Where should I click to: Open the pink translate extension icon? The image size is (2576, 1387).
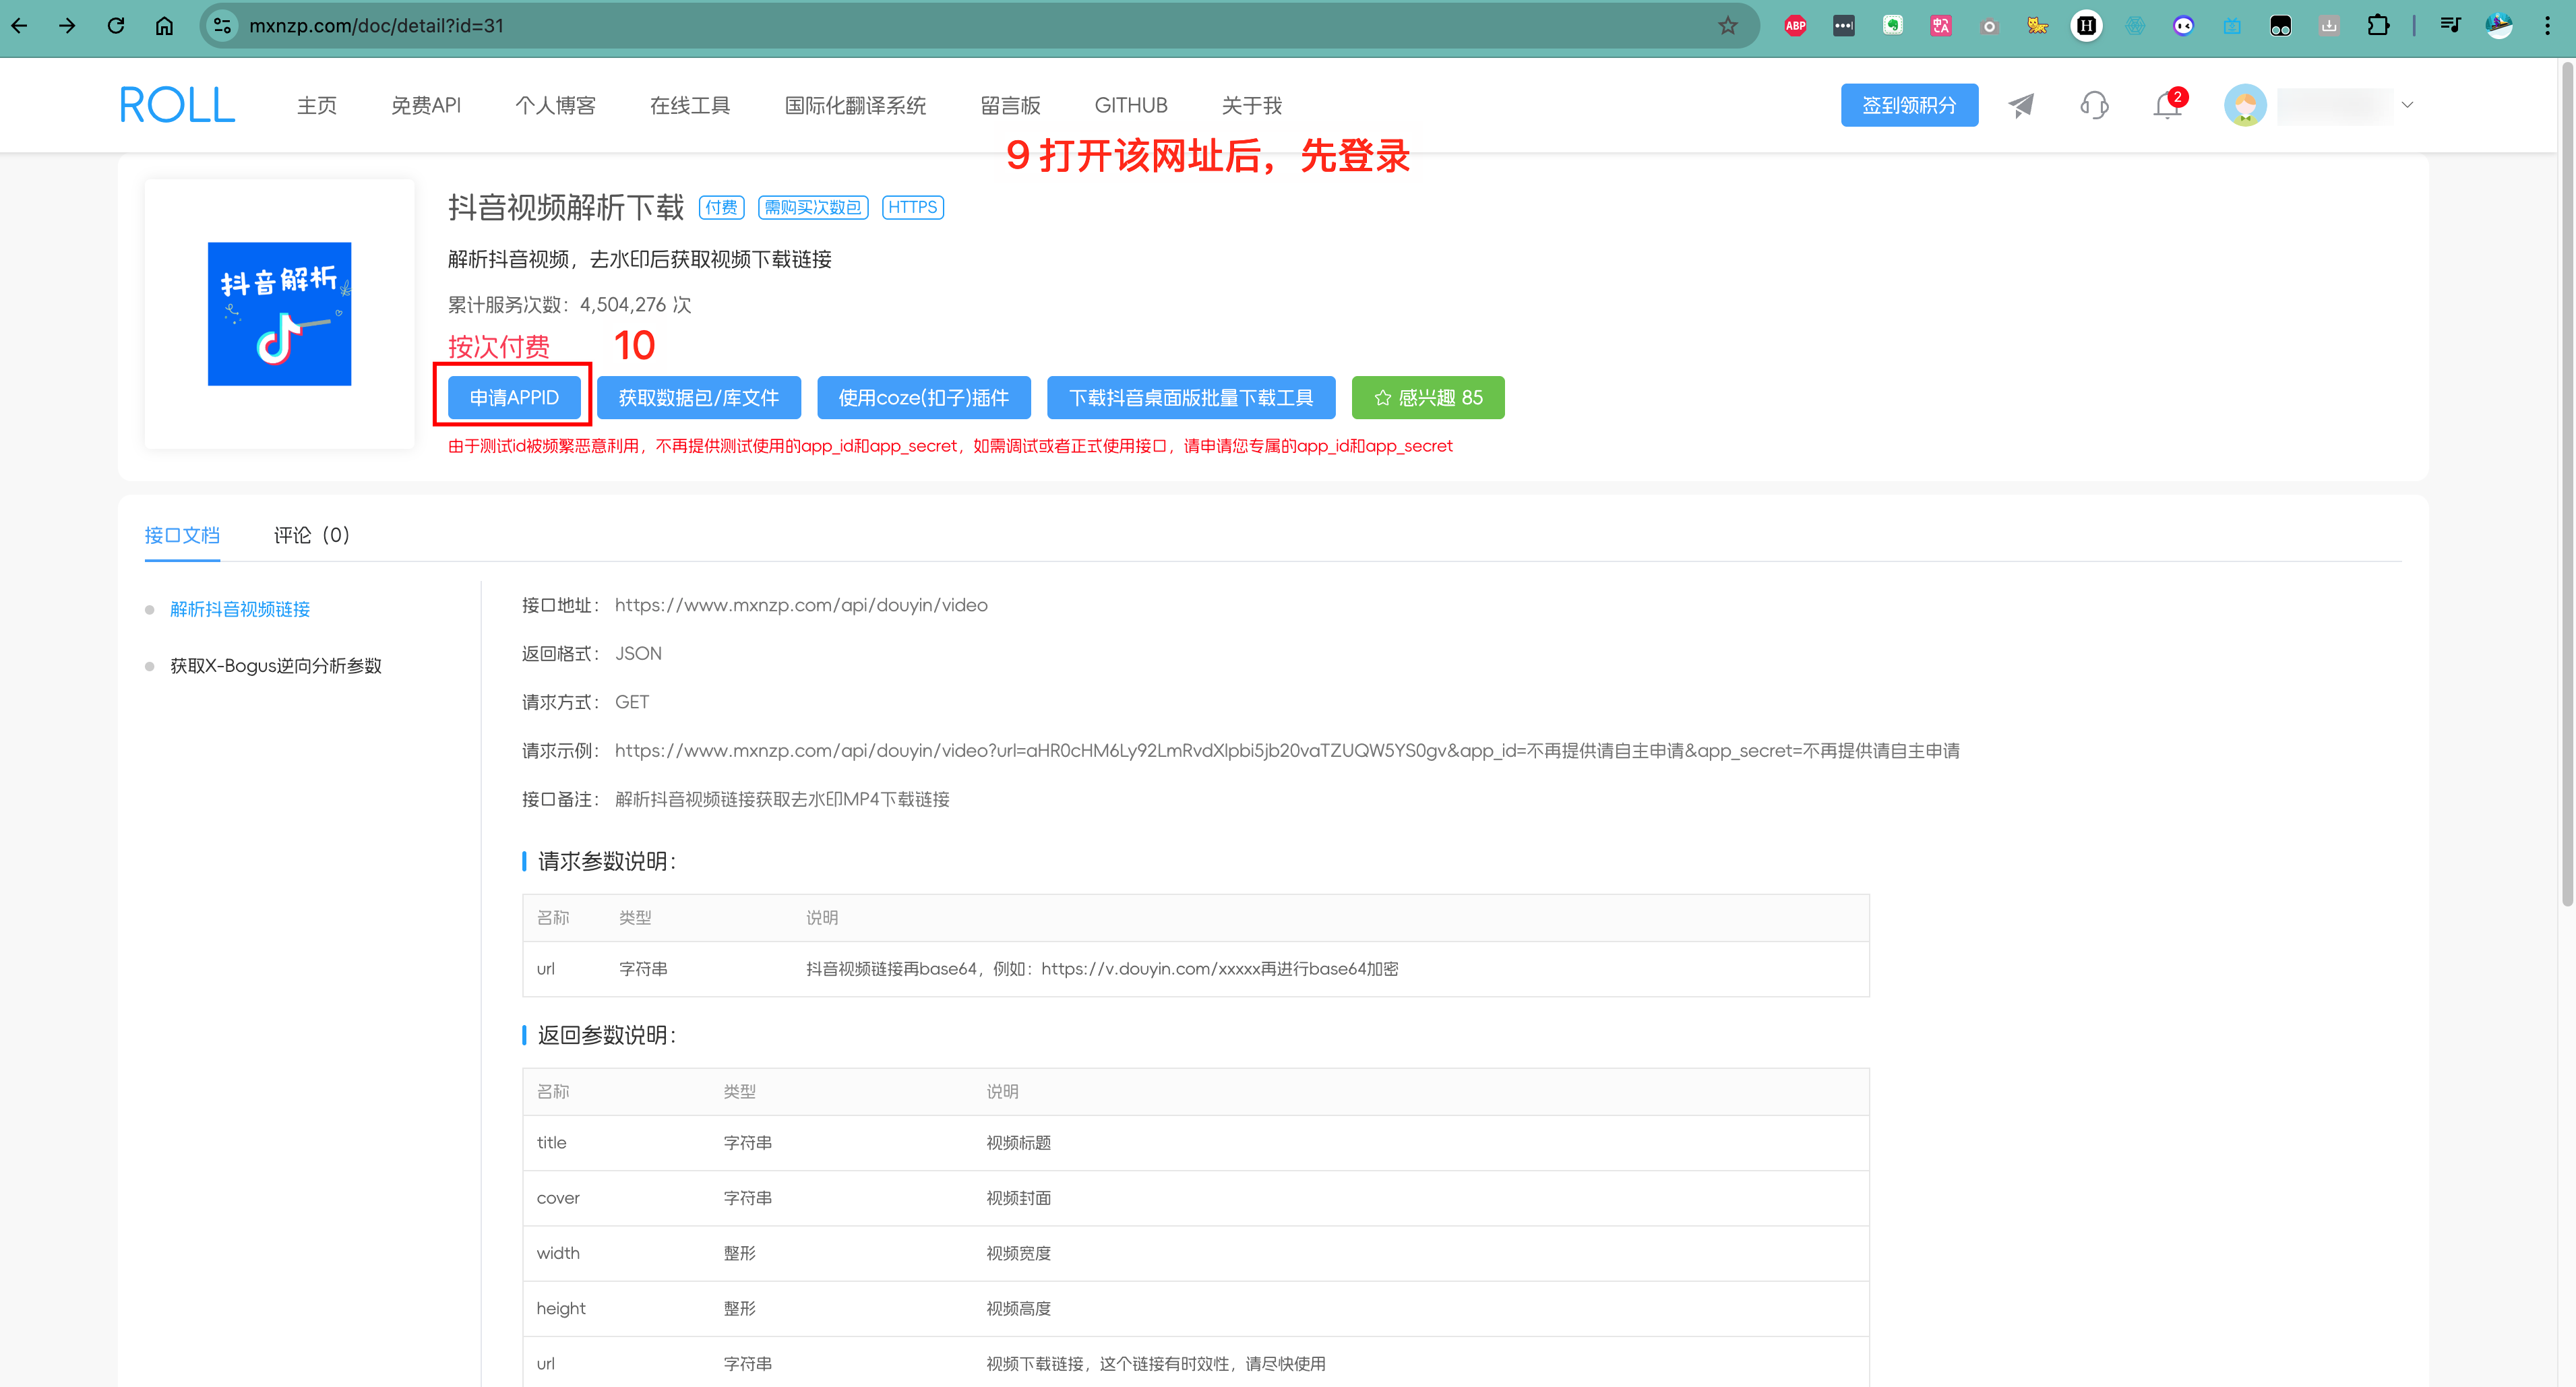click(x=1941, y=26)
